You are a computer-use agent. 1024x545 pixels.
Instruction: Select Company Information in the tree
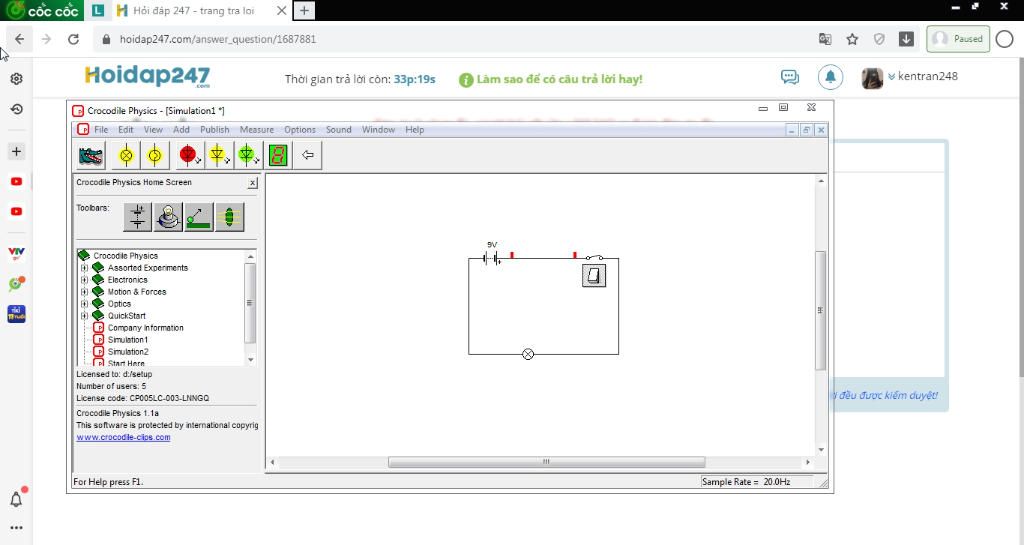[x=146, y=328]
